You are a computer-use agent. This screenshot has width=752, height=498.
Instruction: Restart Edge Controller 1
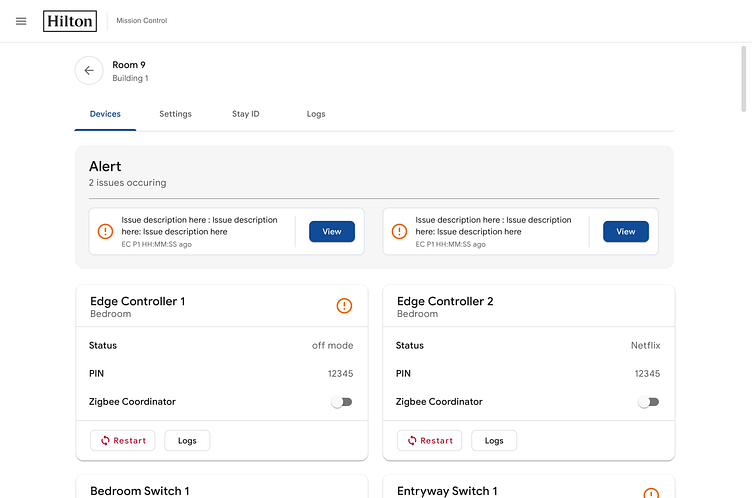[123, 441]
